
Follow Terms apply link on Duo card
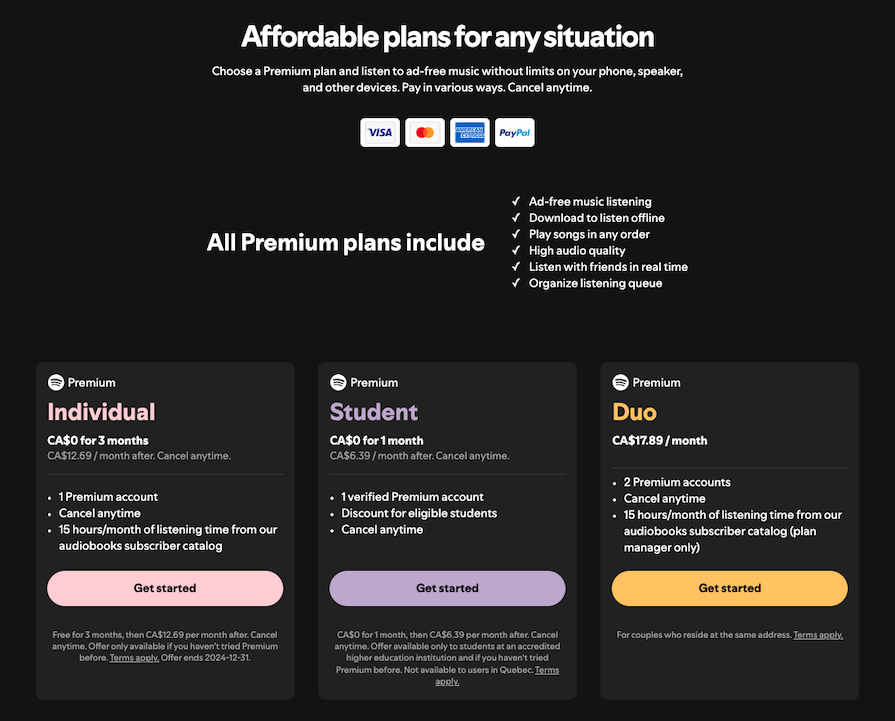[x=818, y=634]
